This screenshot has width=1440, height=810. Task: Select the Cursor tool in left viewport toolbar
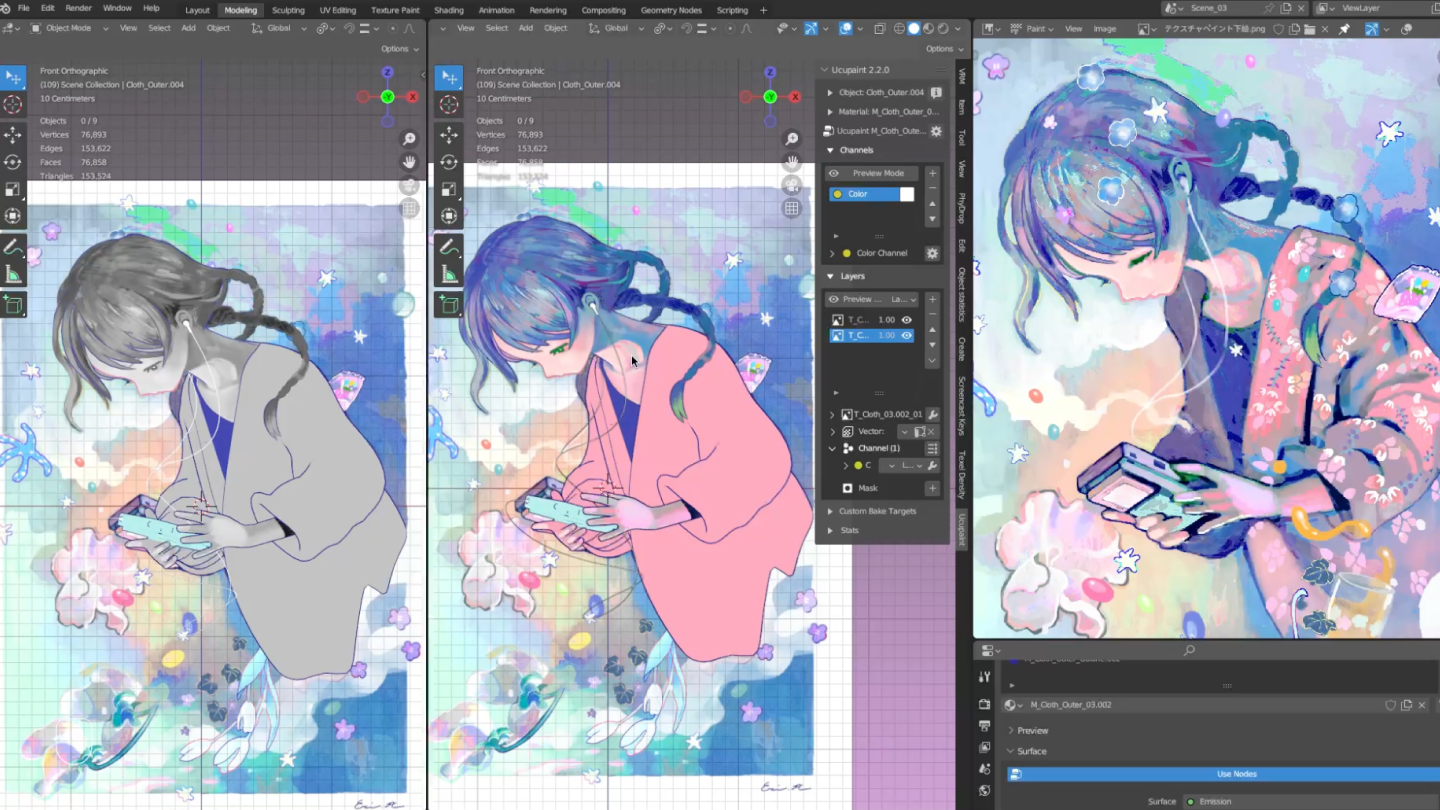pos(13,104)
